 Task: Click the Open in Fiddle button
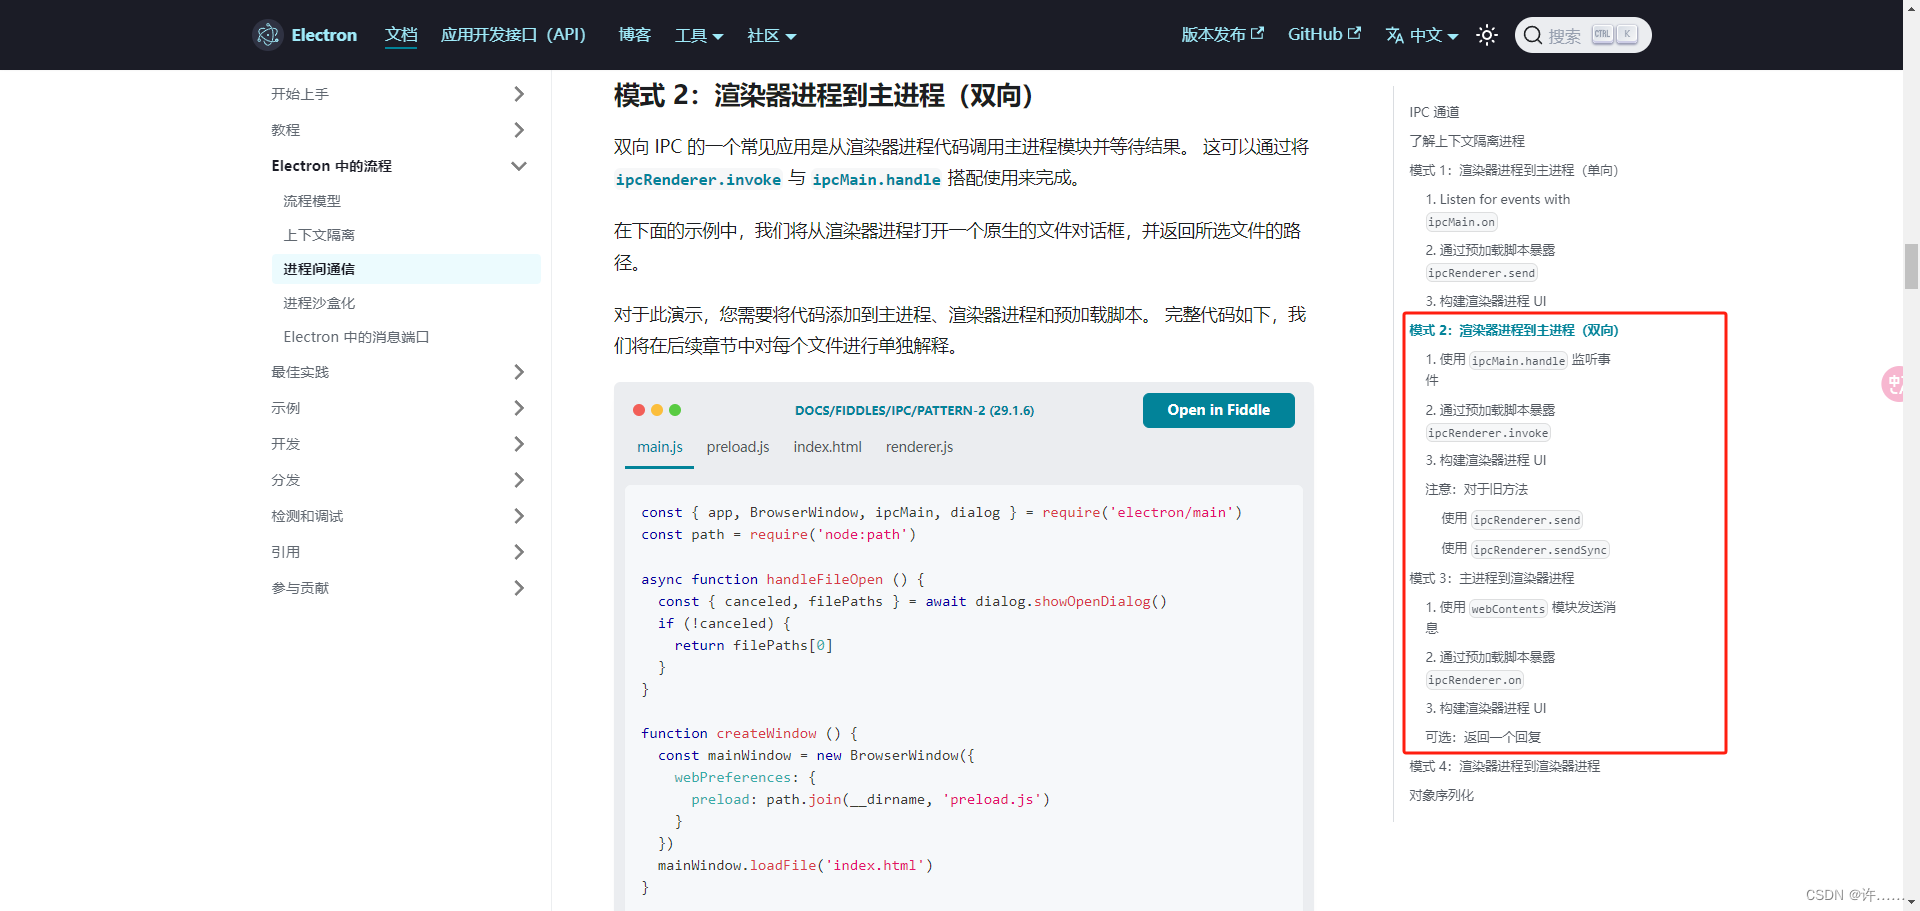[1218, 410]
